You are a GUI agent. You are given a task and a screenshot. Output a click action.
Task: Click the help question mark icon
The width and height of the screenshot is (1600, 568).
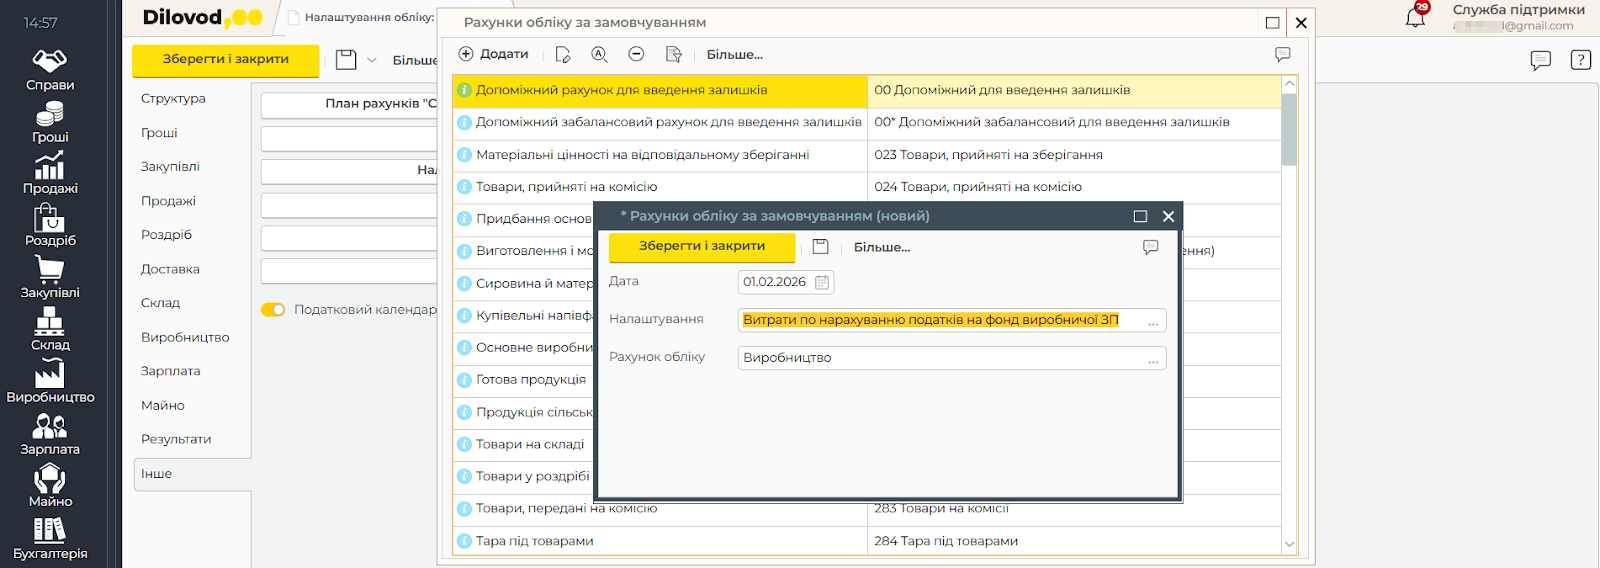pyautogui.click(x=1580, y=60)
